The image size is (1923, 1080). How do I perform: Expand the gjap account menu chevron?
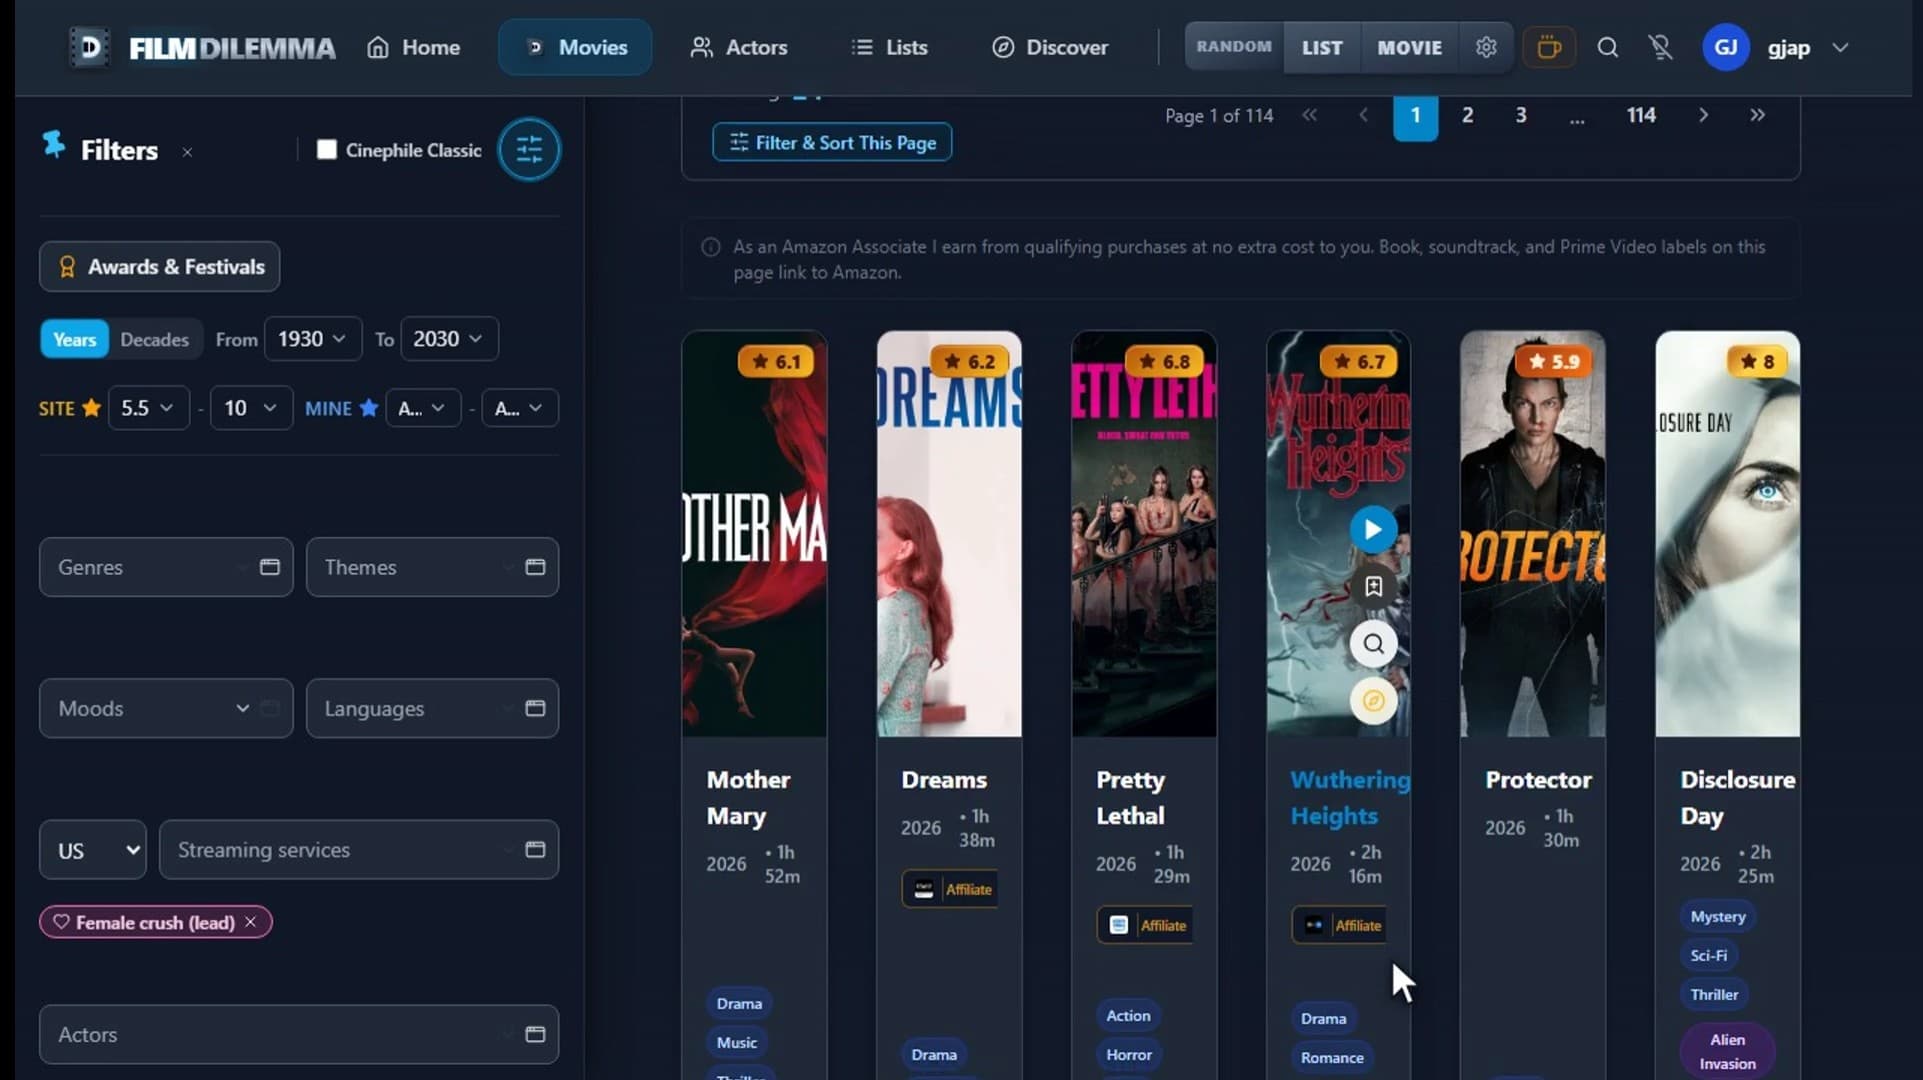click(x=1840, y=47)
